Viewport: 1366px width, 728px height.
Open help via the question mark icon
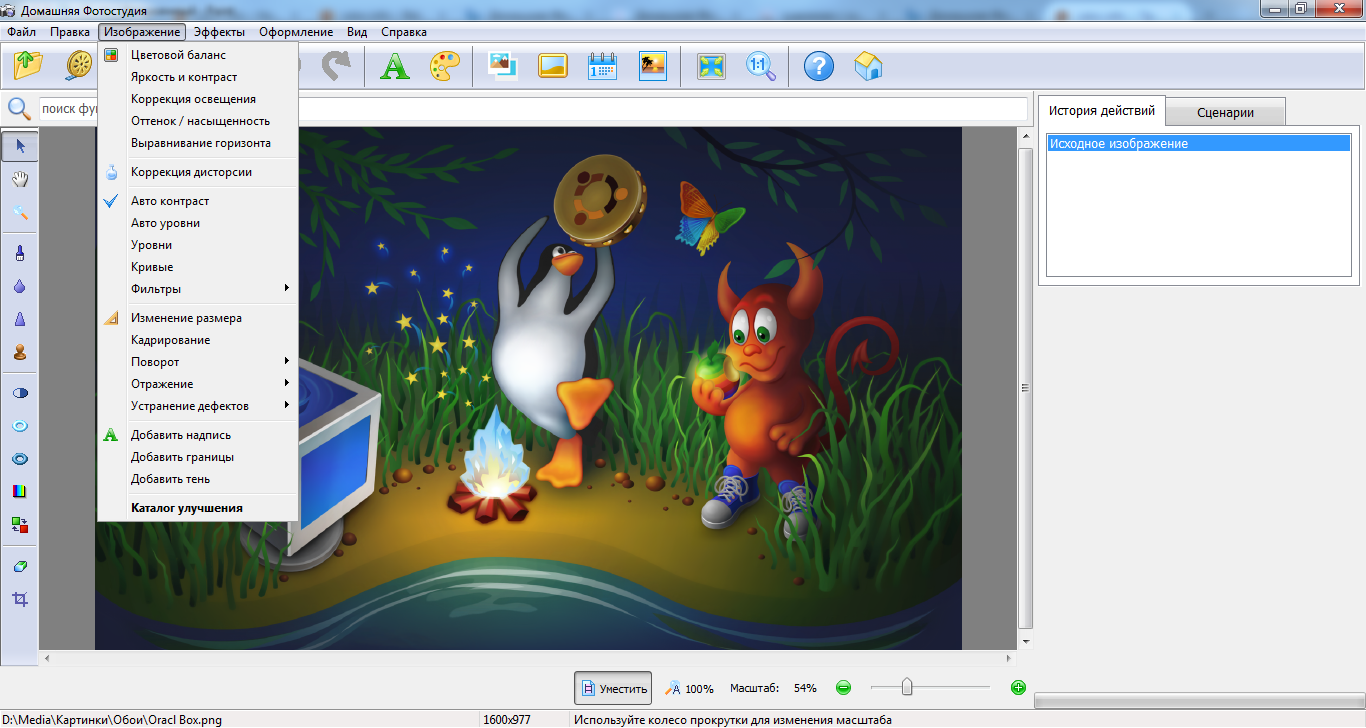pos(819,66)
